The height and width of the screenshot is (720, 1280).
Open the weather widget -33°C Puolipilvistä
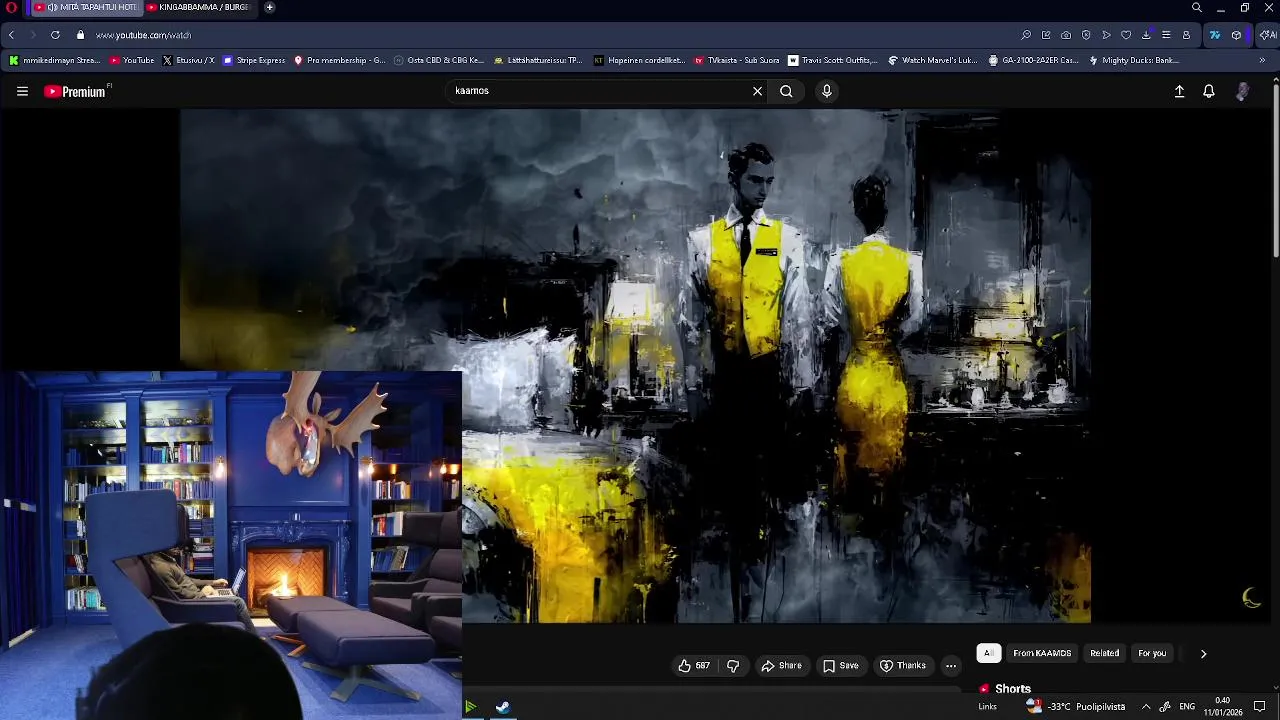1076,707
